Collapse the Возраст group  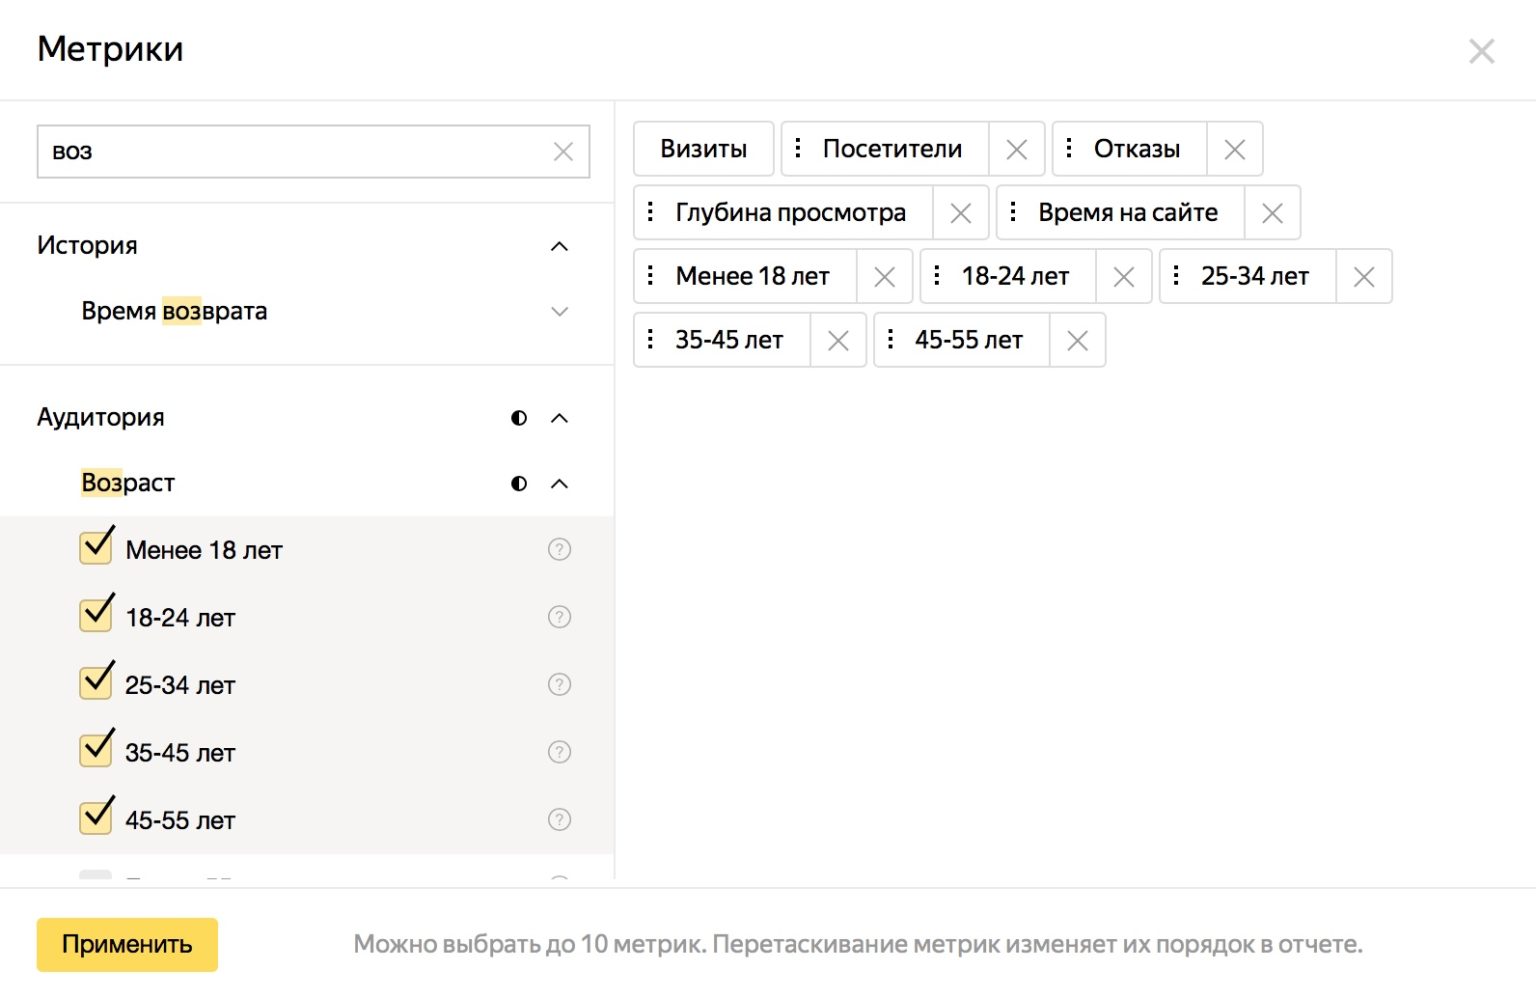click(559, 484)
